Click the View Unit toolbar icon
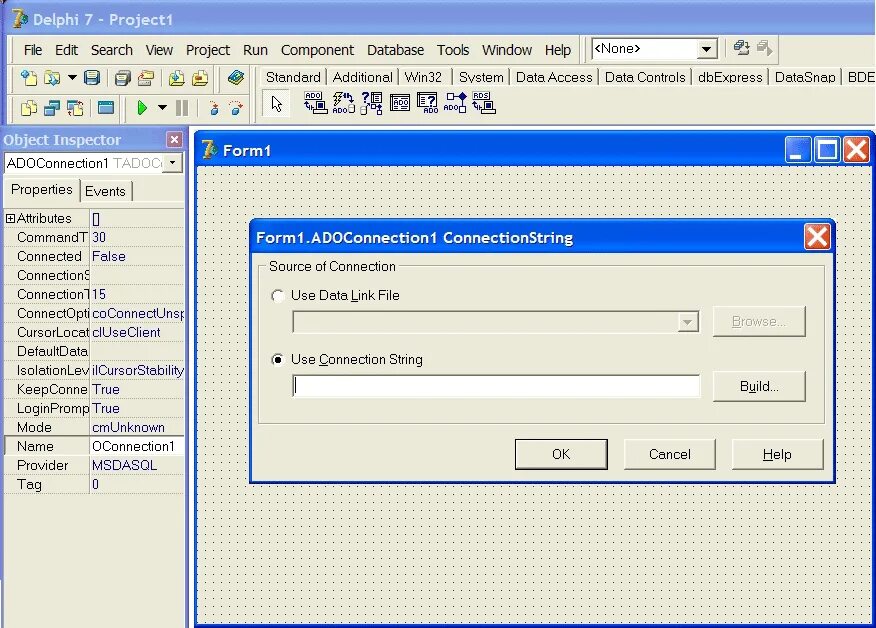This screenshot has height=628, width=876. 28,107
